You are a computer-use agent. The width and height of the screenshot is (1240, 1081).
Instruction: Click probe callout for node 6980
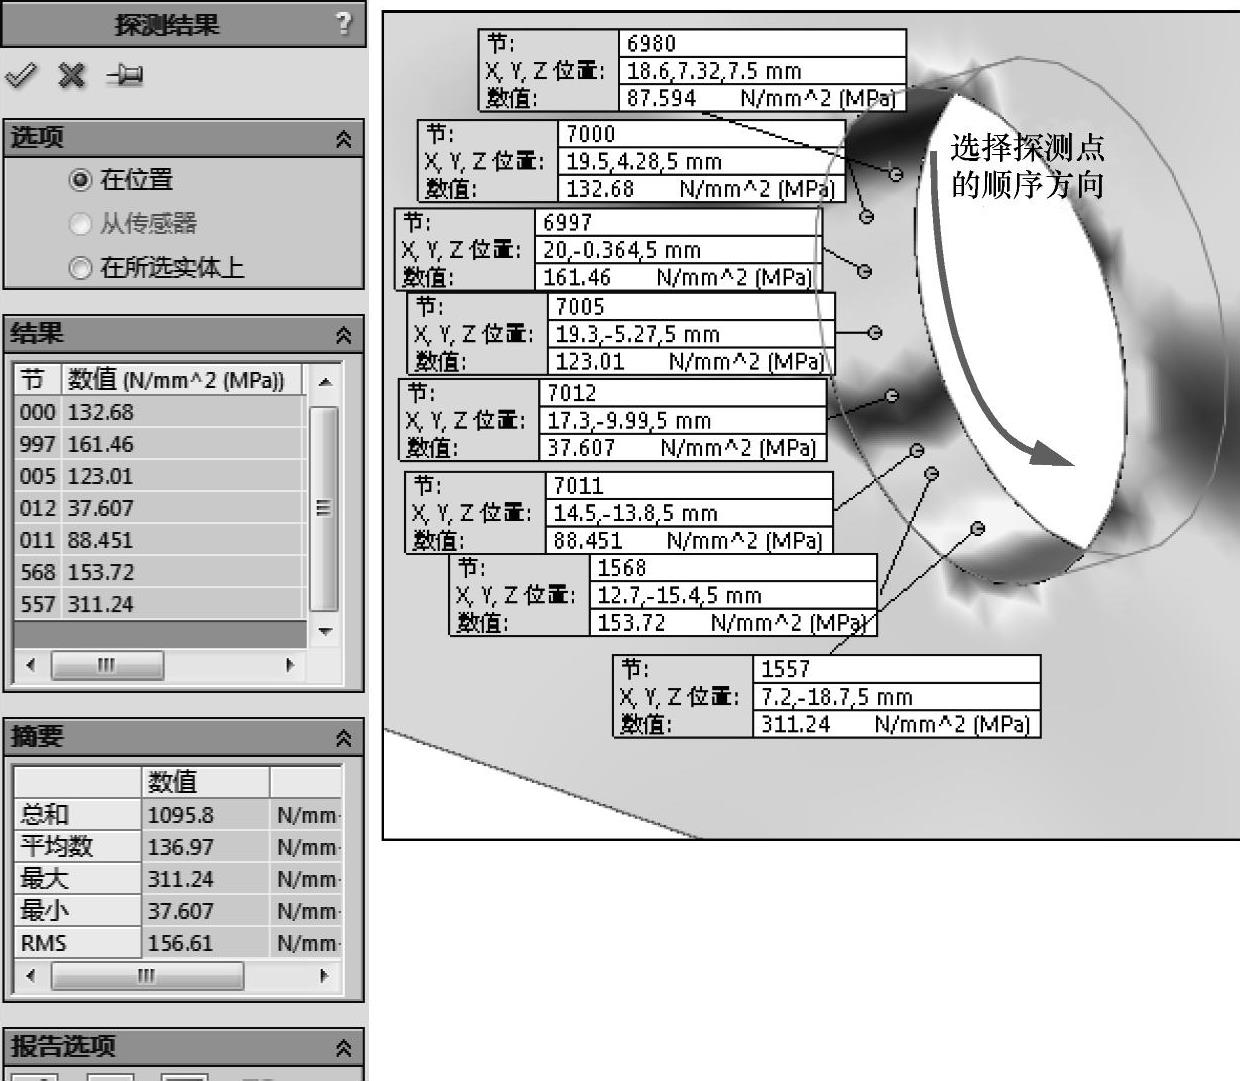point(692,70)
